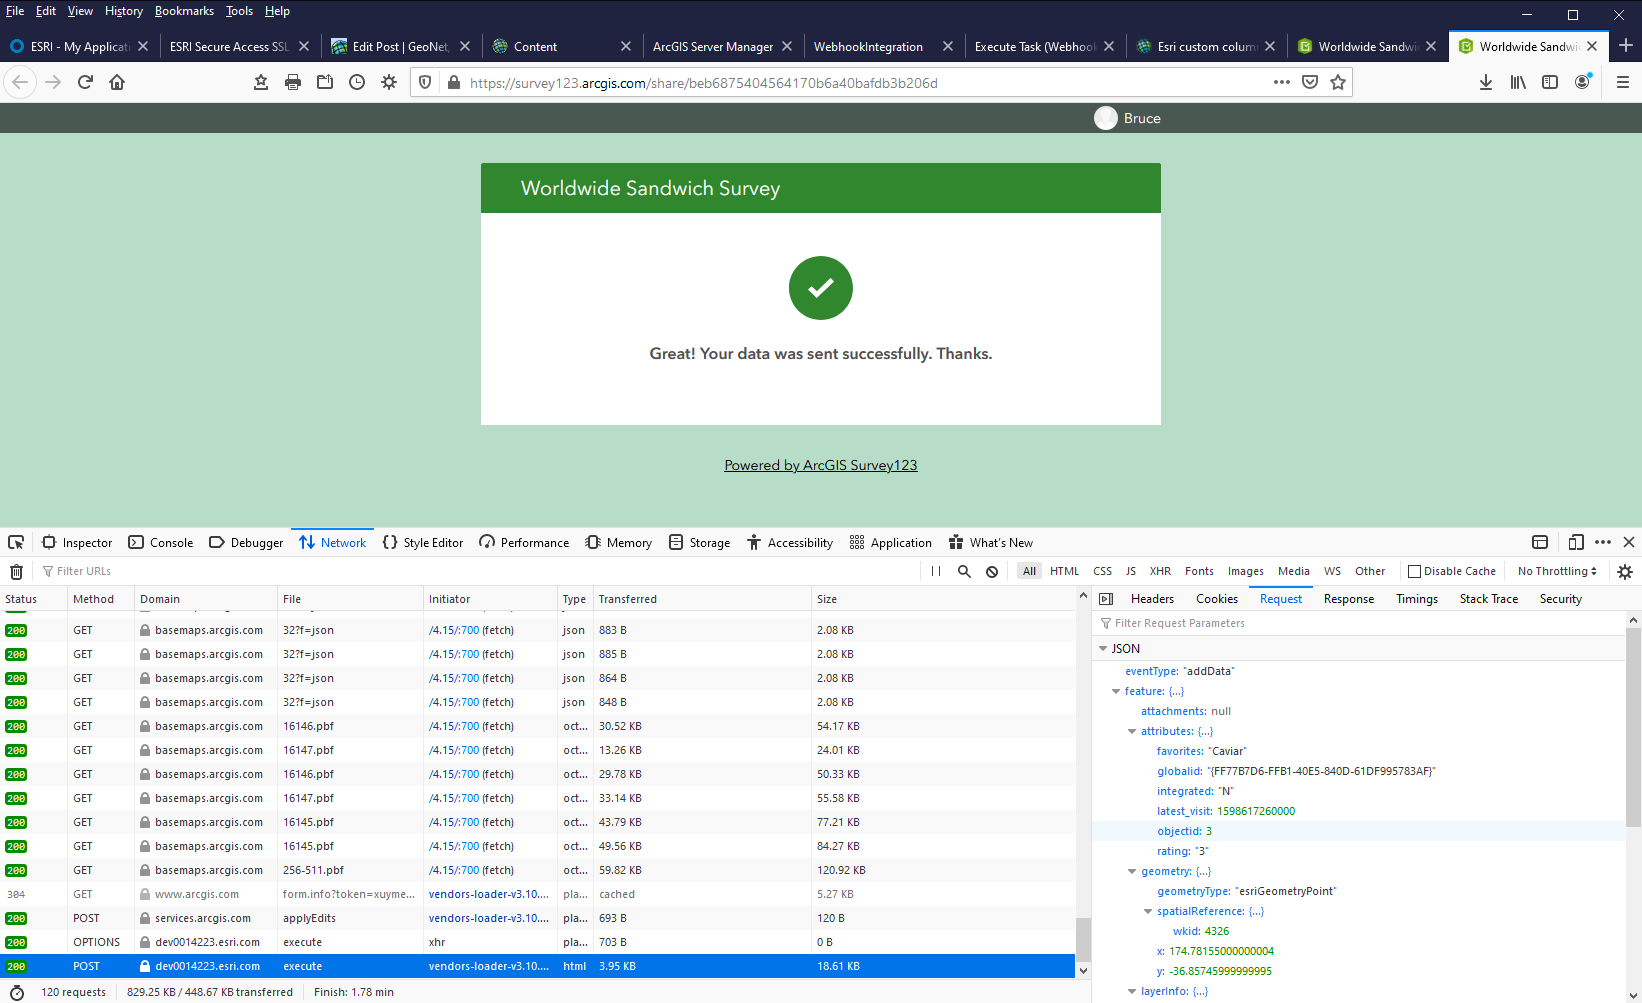
Task: Toggle the JS request filter
Action: [1131, 571]
